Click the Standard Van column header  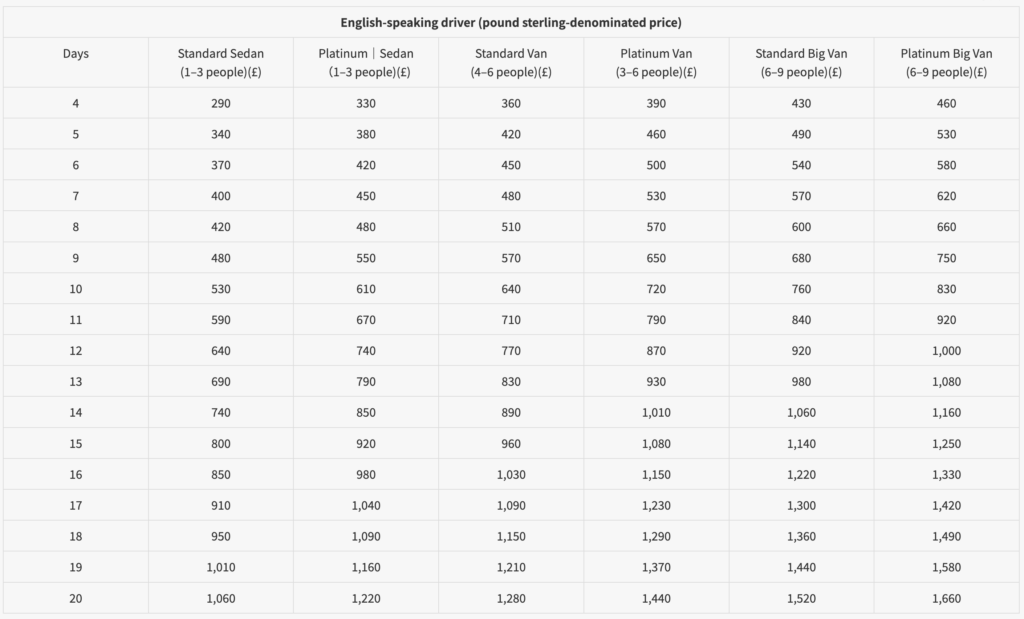[x=511, y=62]
